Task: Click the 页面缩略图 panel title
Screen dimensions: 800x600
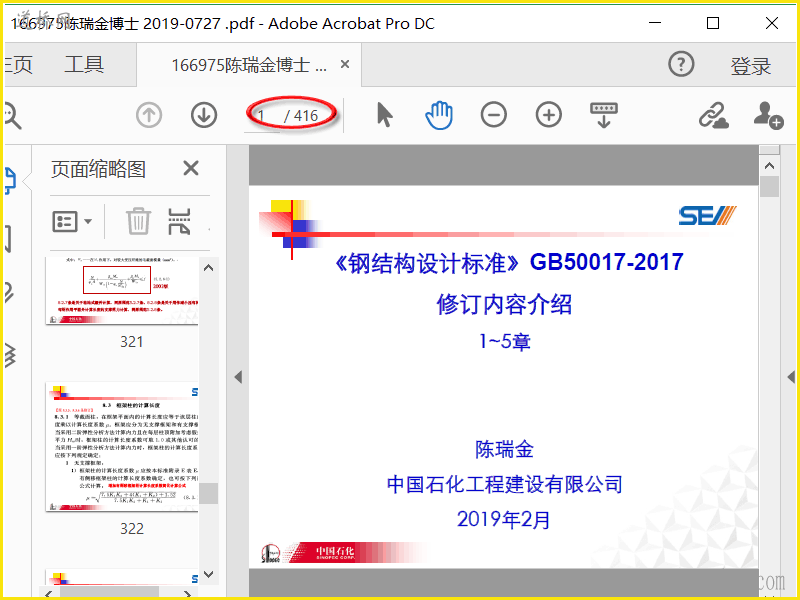Action: (x=98, y=169)
